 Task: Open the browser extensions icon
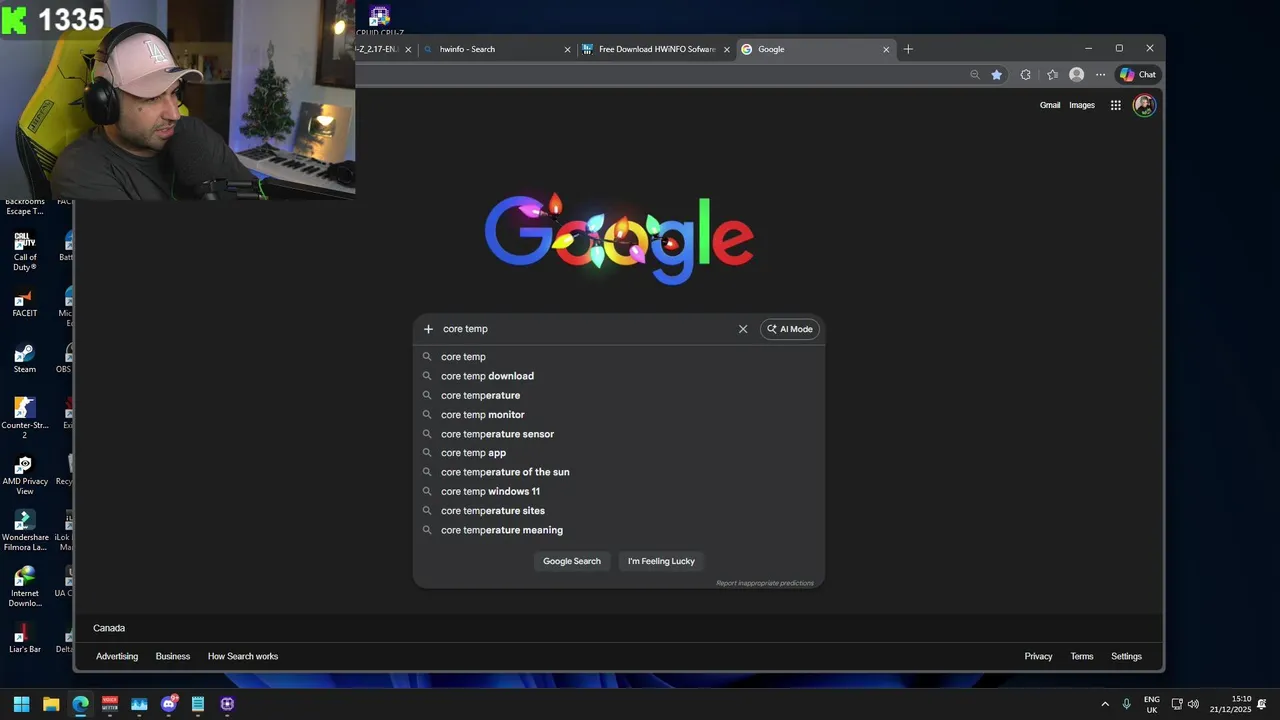click(1025, 74)
